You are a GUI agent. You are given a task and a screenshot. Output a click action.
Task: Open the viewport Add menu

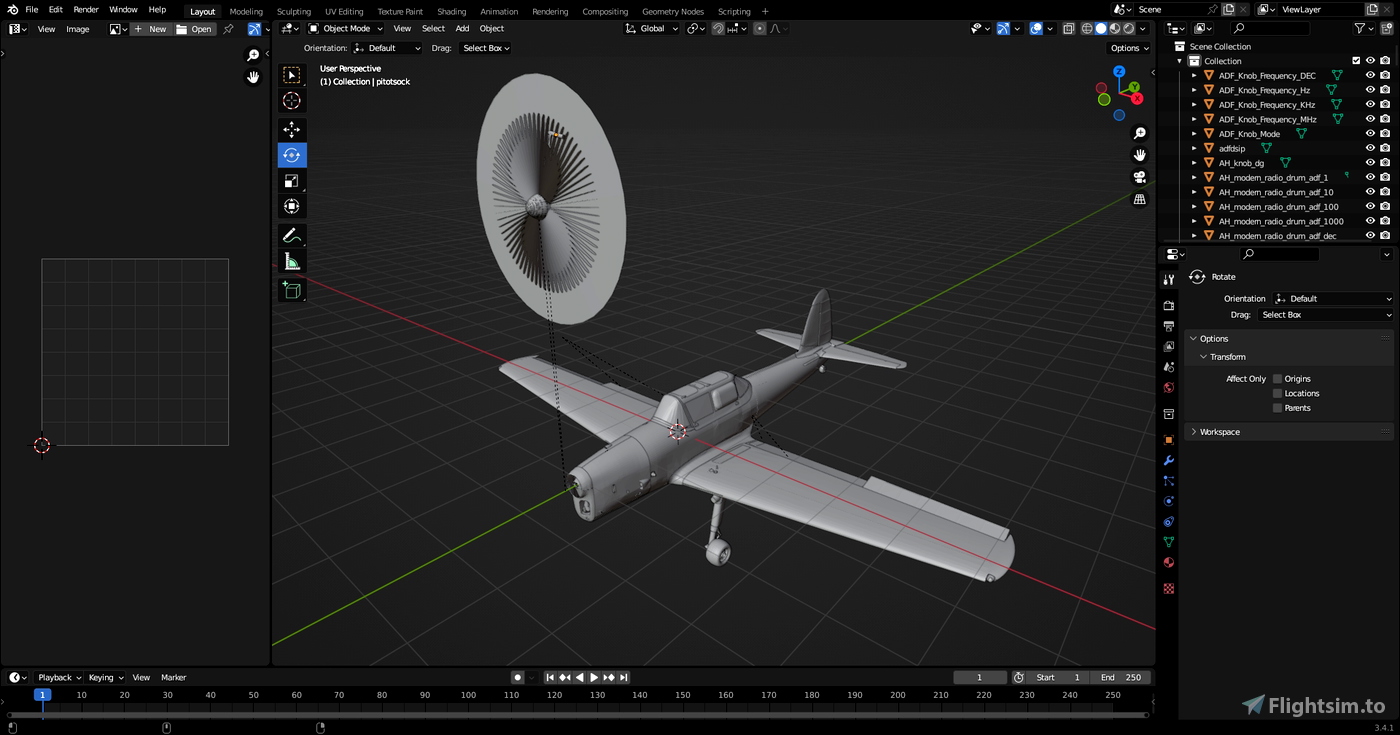coord(462,29)
